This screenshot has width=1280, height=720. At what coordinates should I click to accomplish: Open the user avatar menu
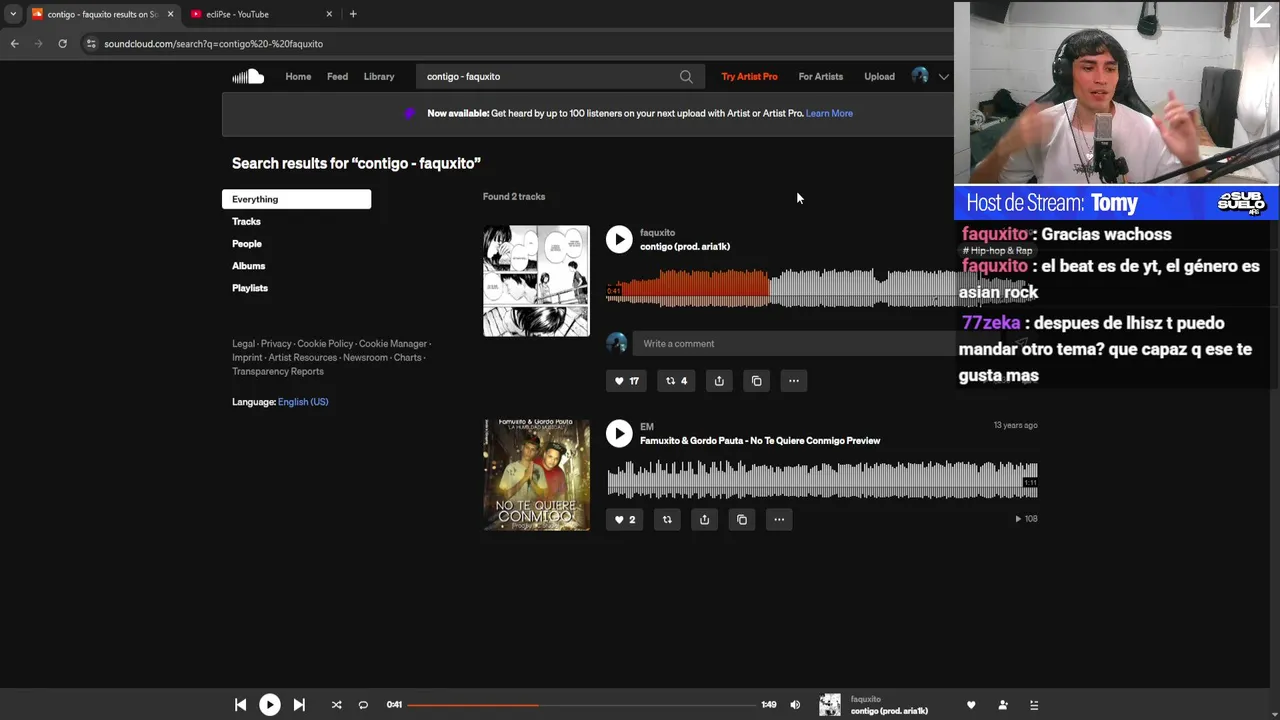[920, 76]
